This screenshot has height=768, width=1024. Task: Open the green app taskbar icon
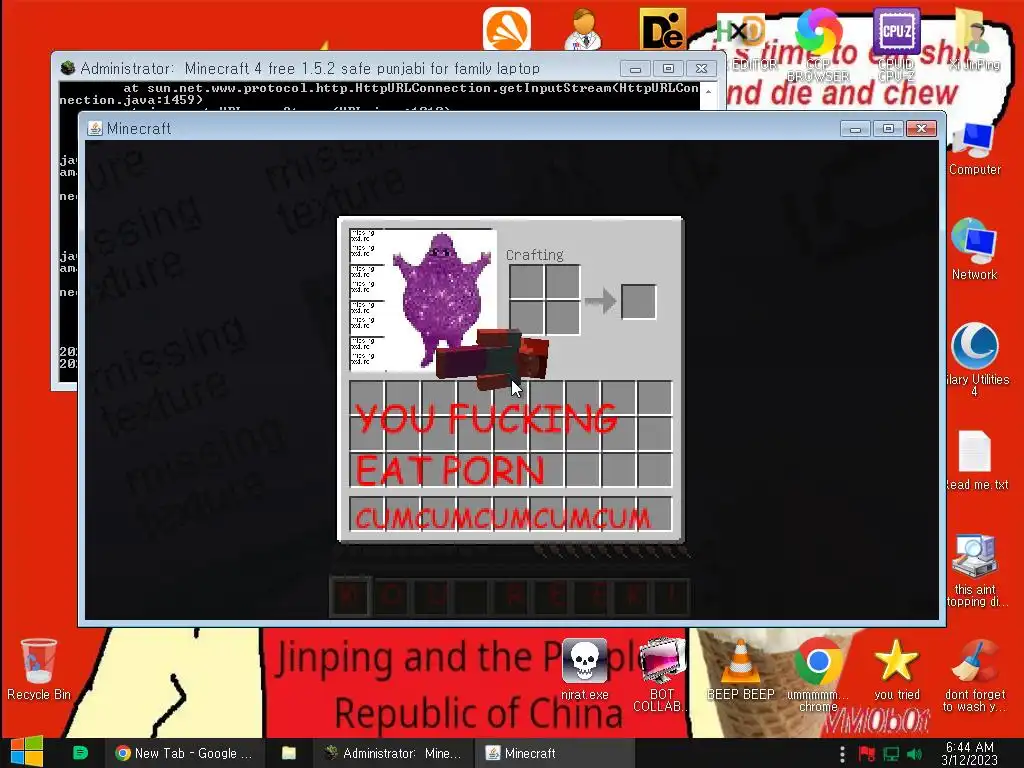(x=80, y=753)
